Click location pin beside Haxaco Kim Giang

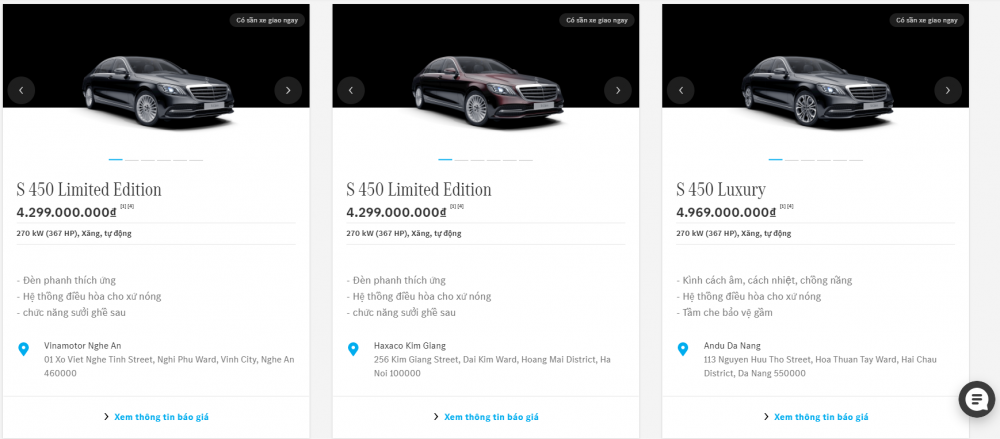(x=353, y=349)
